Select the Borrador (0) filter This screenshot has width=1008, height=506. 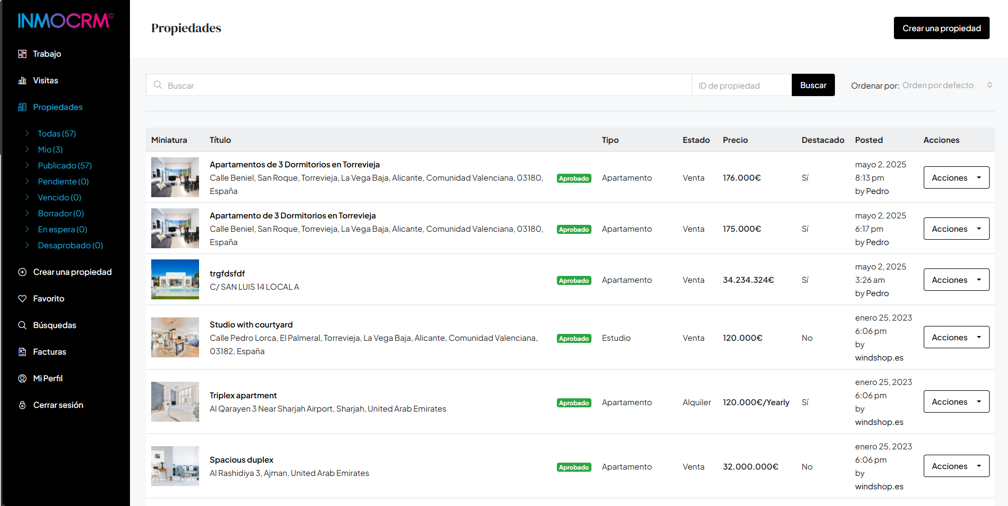60,213
